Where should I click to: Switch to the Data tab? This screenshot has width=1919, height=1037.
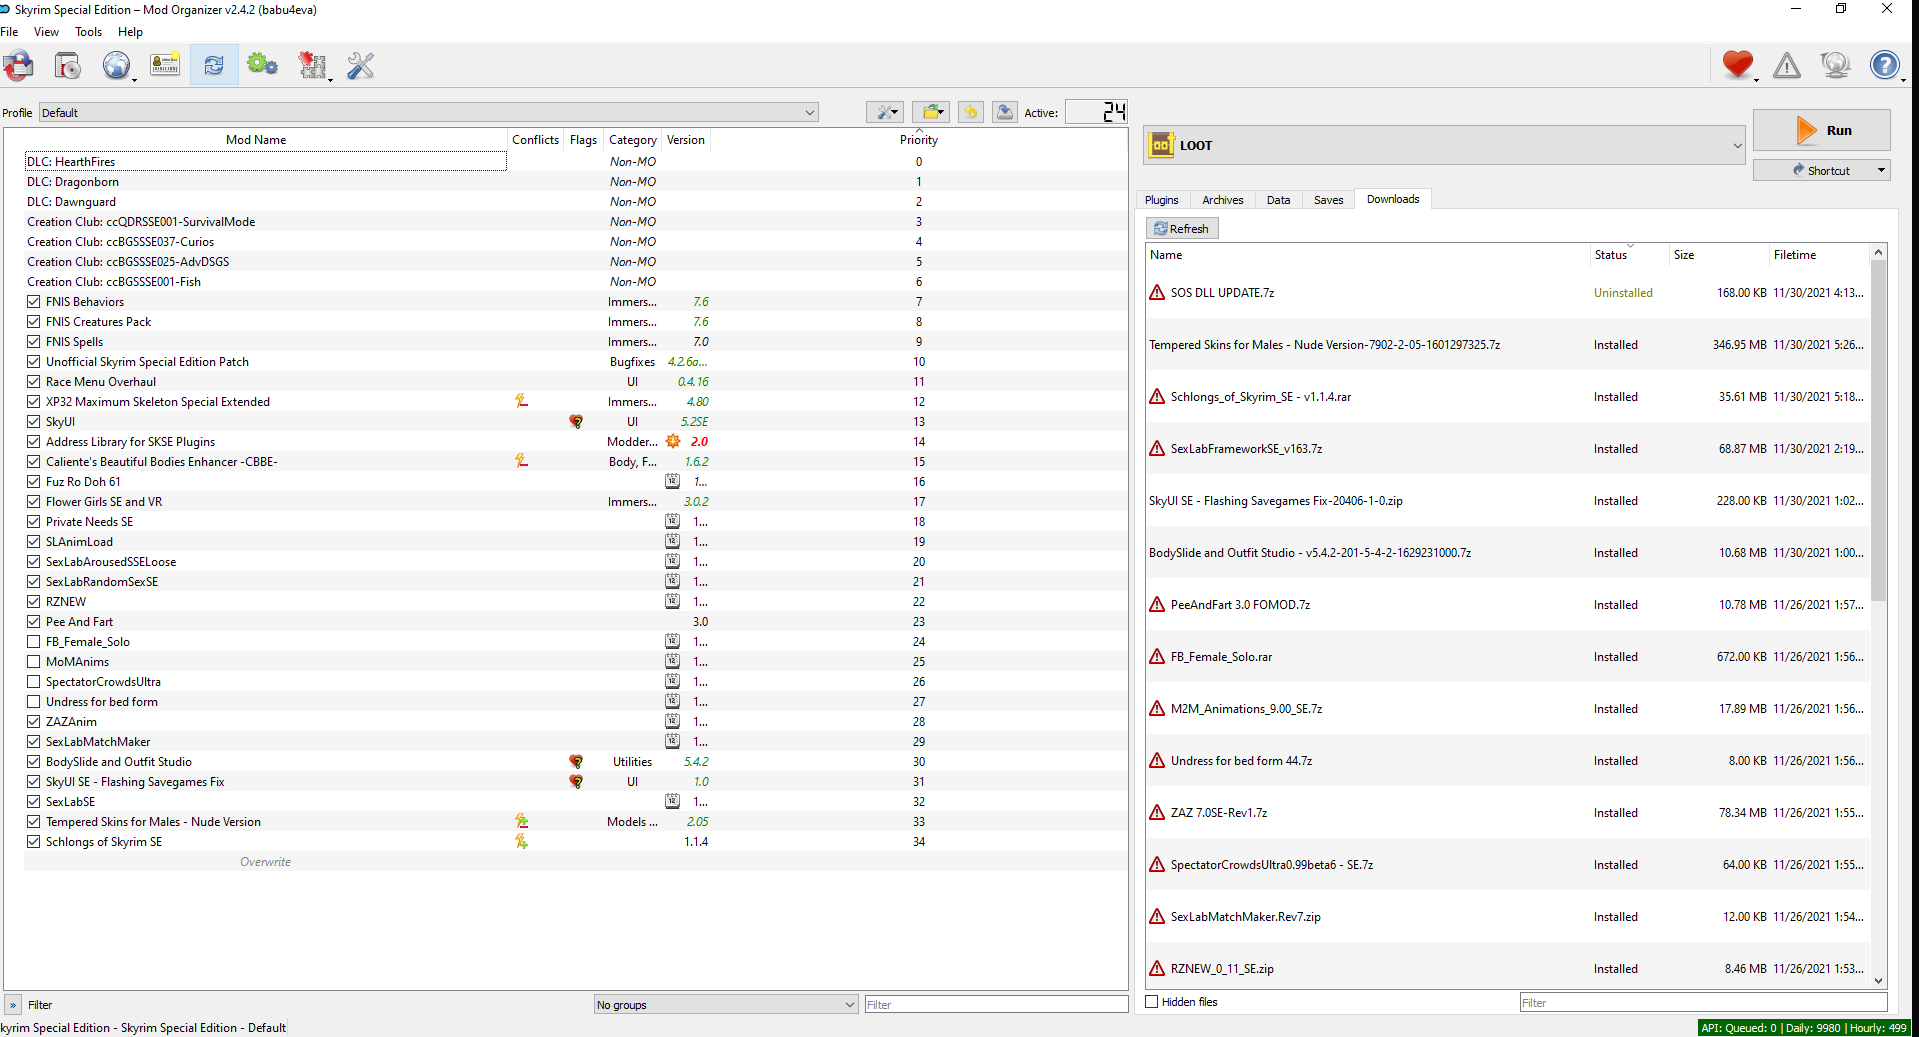1278,200
